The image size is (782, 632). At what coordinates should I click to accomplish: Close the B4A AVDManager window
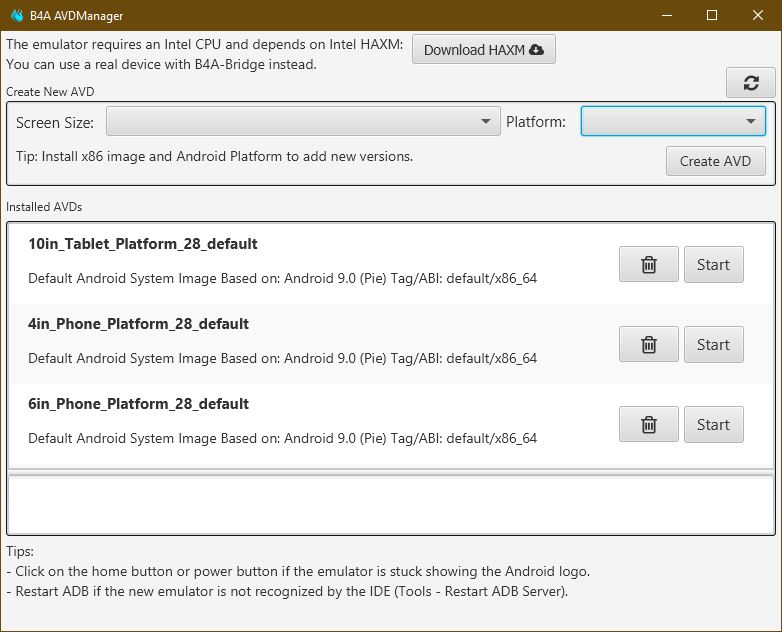tap(758, 15)
